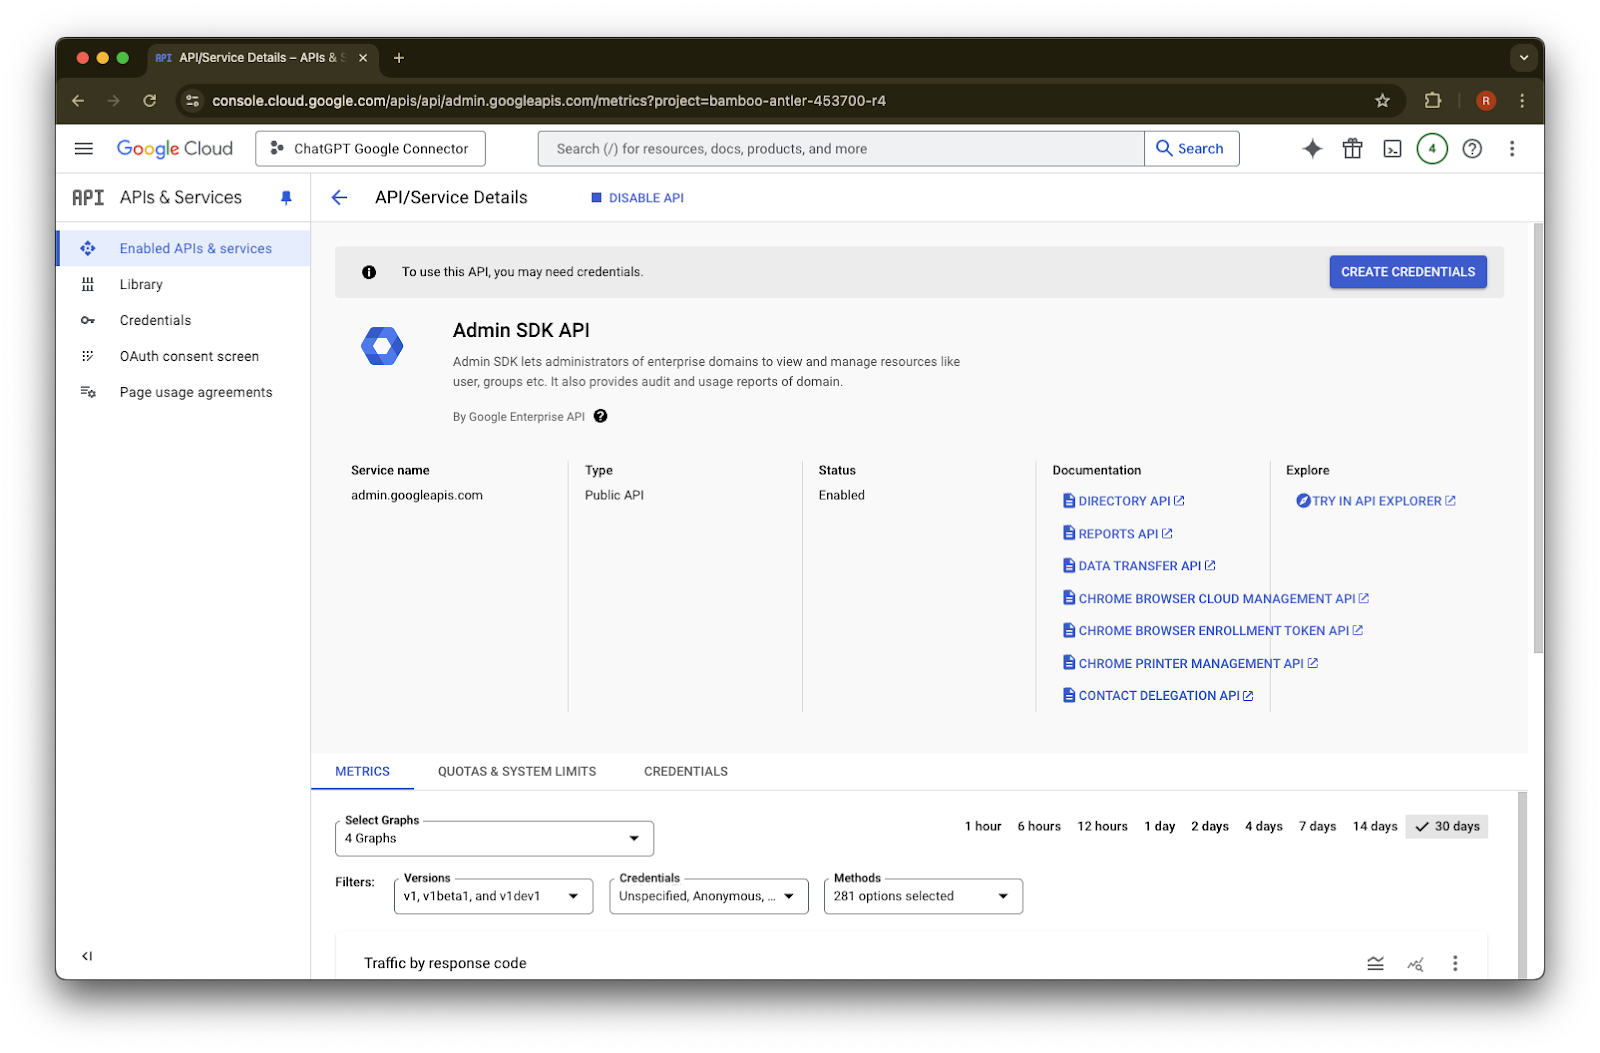
Task: Open the Versions filter dropdown
Action: coord(493,896)
